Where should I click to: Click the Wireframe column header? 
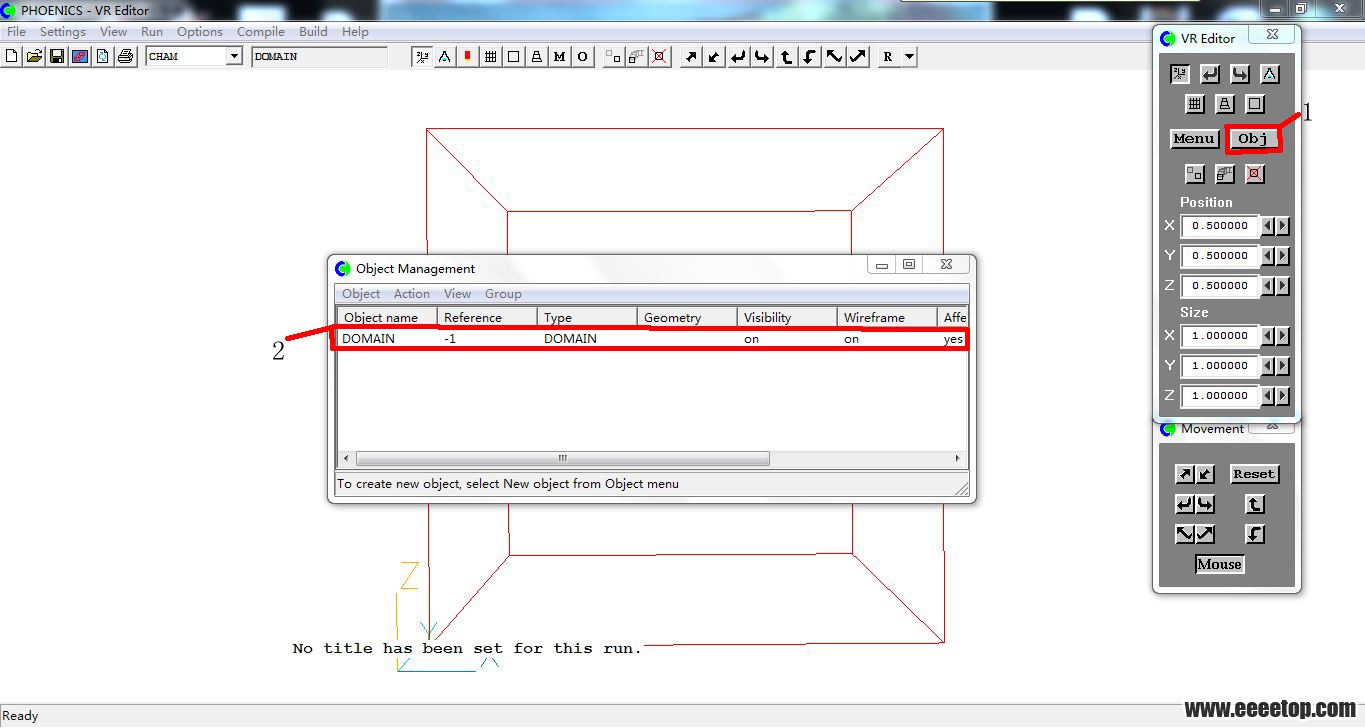pyautogui.click(x=887, y=317)
